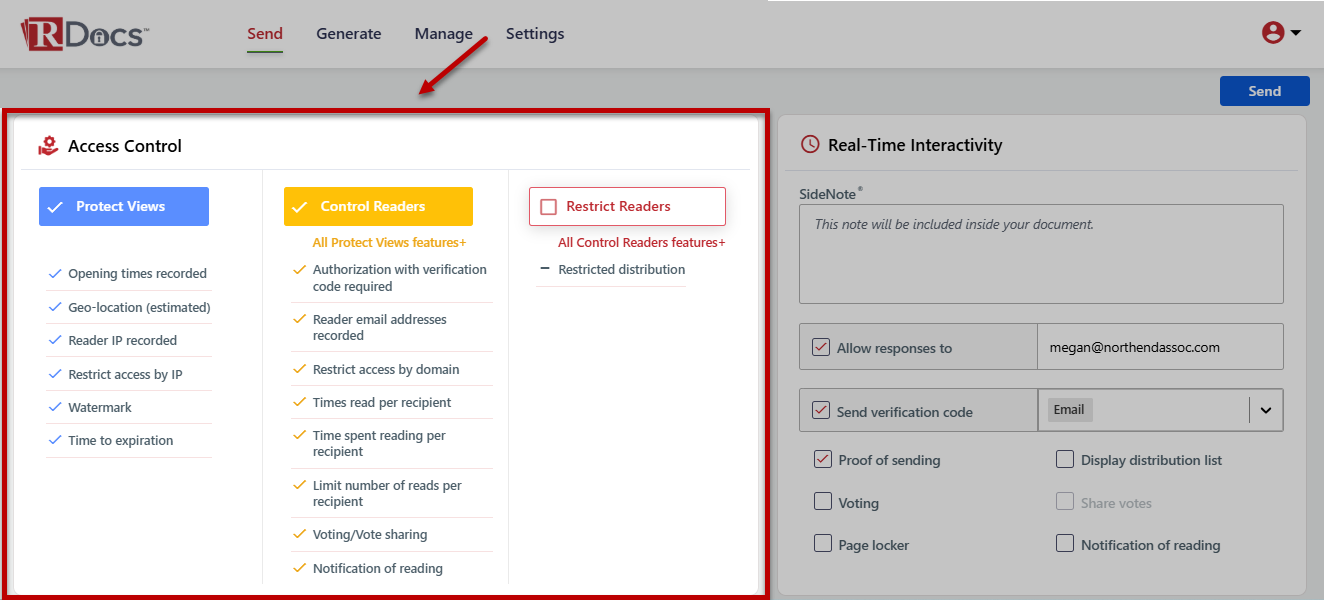This screenshot has height=600, width=1324.
Task: Click the yellow Control Readers button
Action: [x=378, y=207]
